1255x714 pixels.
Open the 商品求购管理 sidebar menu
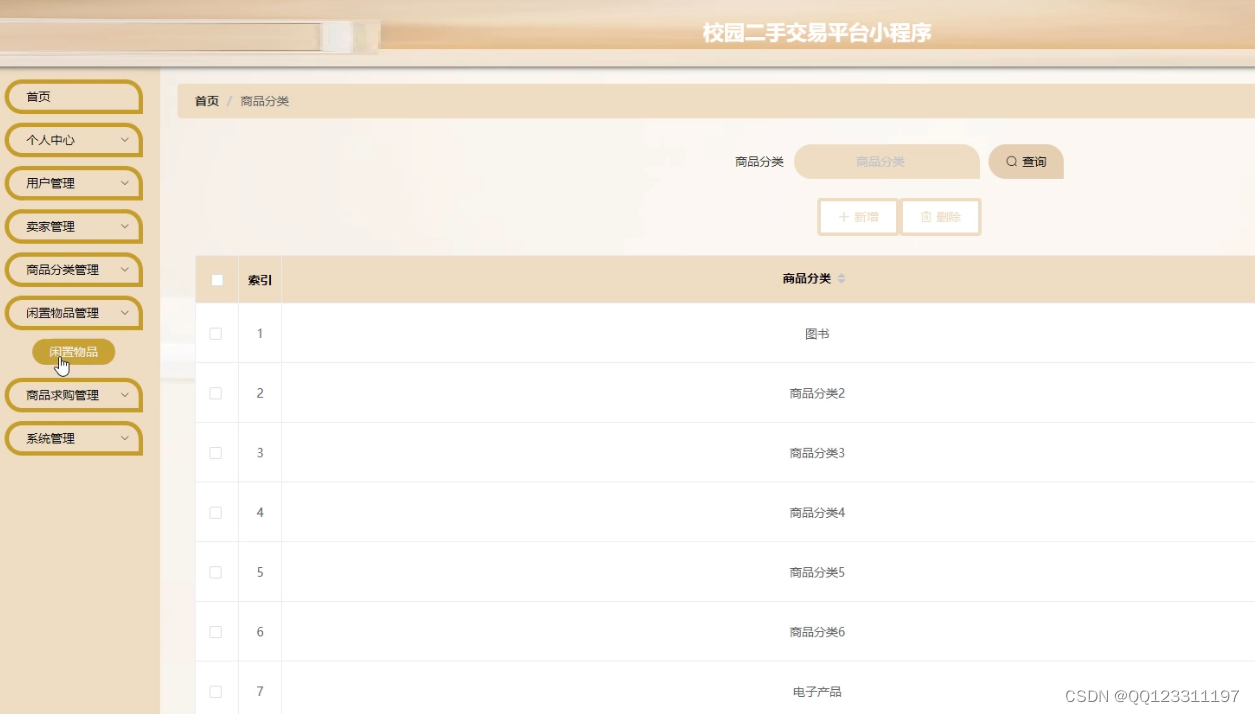click(73, 395)
